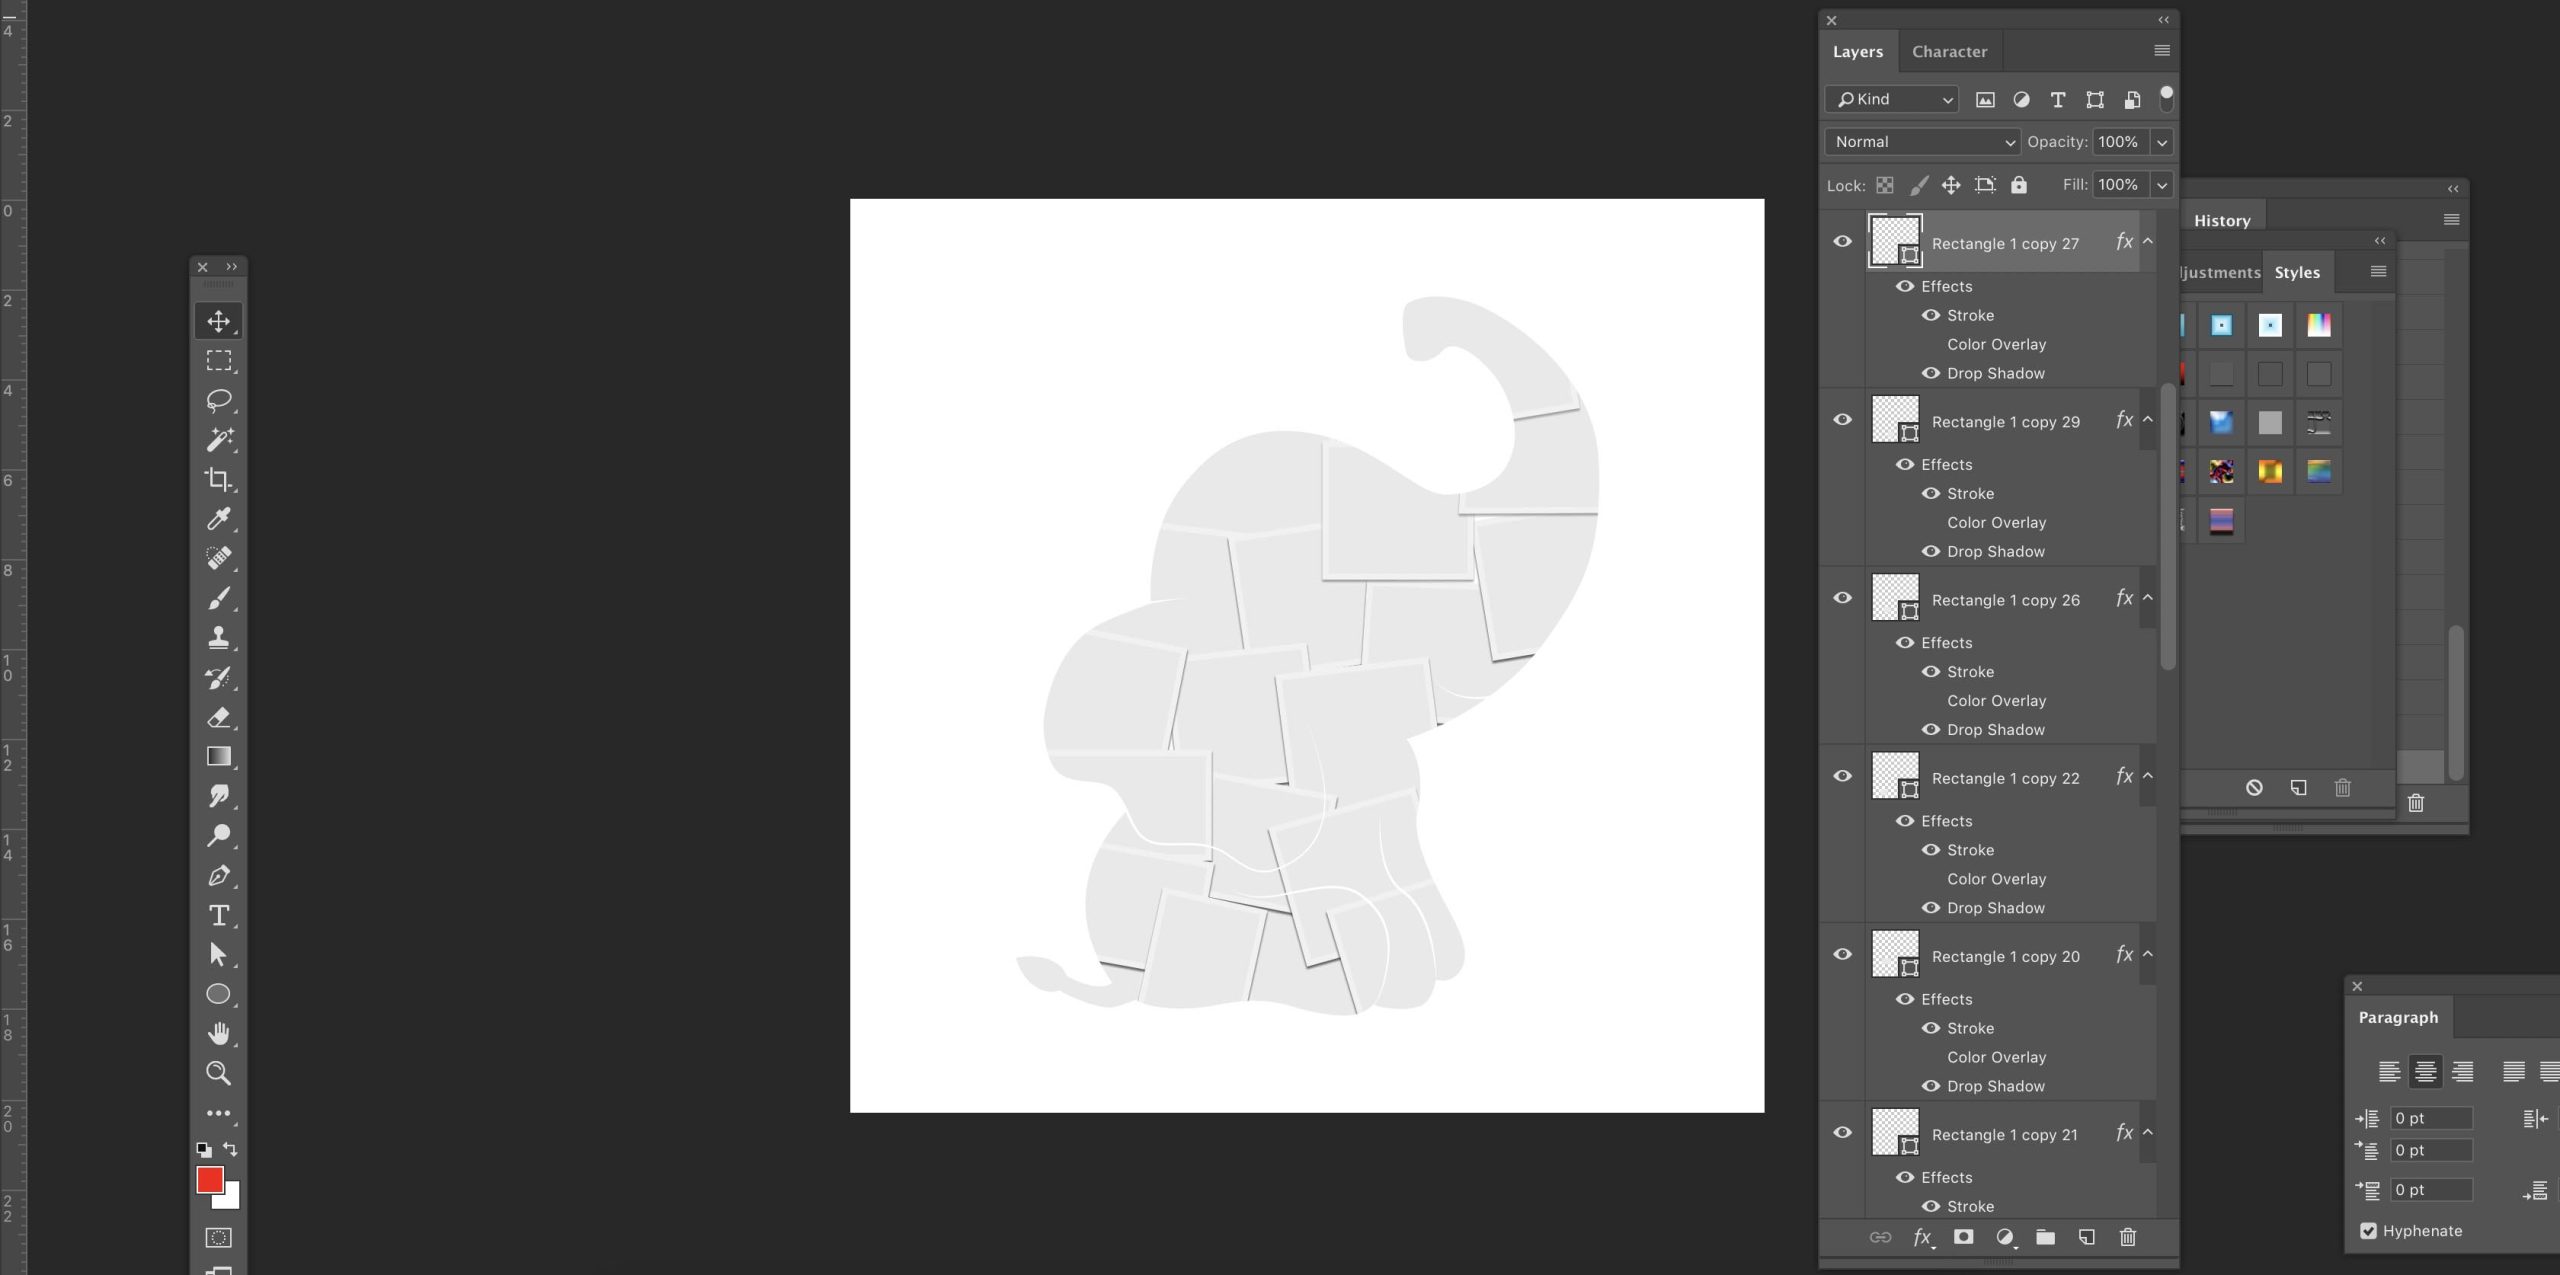This screenshot has width=2560, height=1275.
Task: Collapse effects of Rectangle 1 copy 22
Action: click(2148, 776)
